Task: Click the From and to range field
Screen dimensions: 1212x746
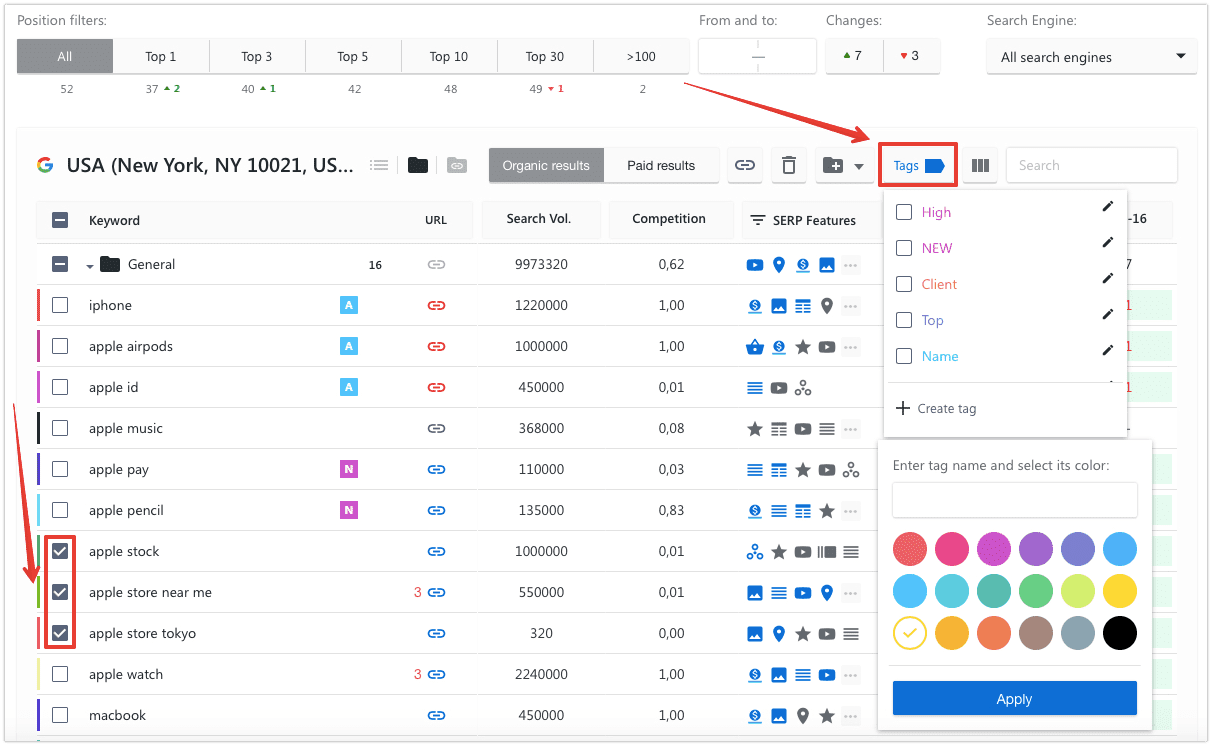Action: (757, 57)
